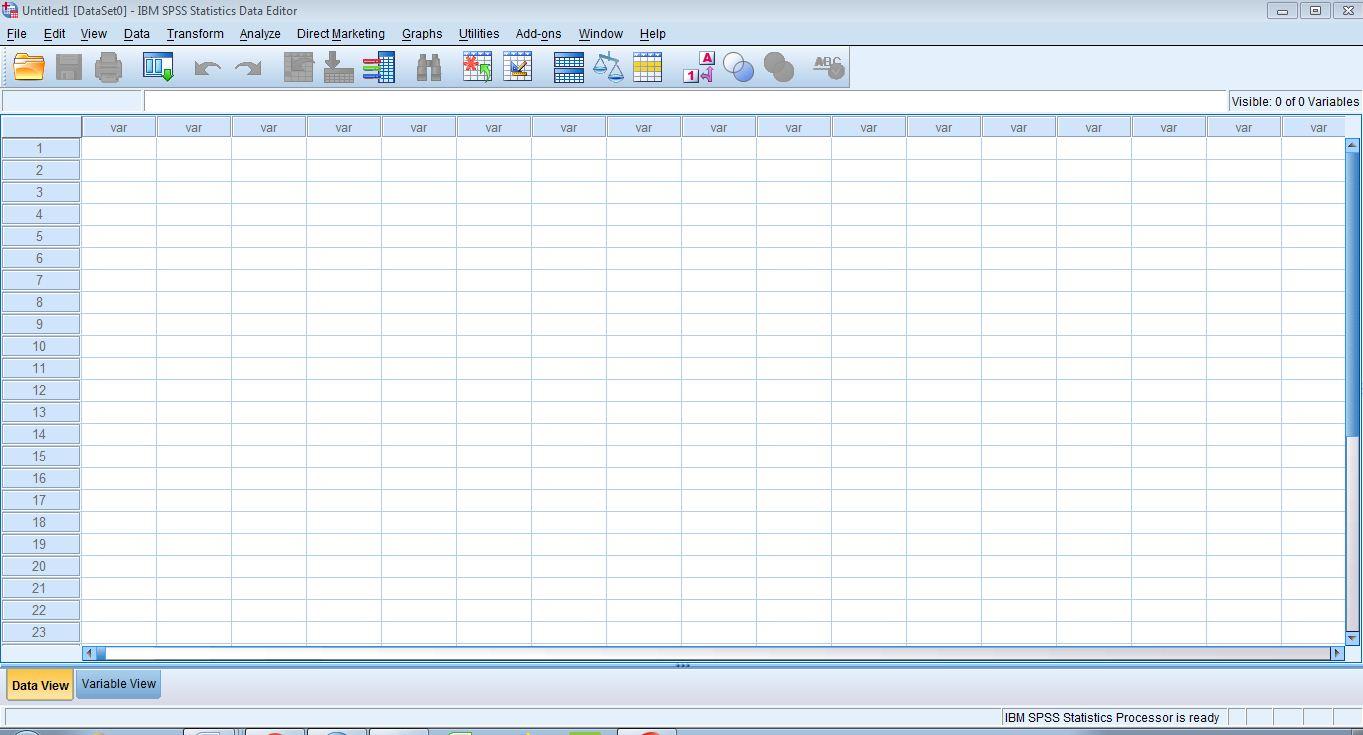Open the Find dialog with the binoculars icon
The width and height of the screenshot is (1363, 735).
(x=428, y=66)
